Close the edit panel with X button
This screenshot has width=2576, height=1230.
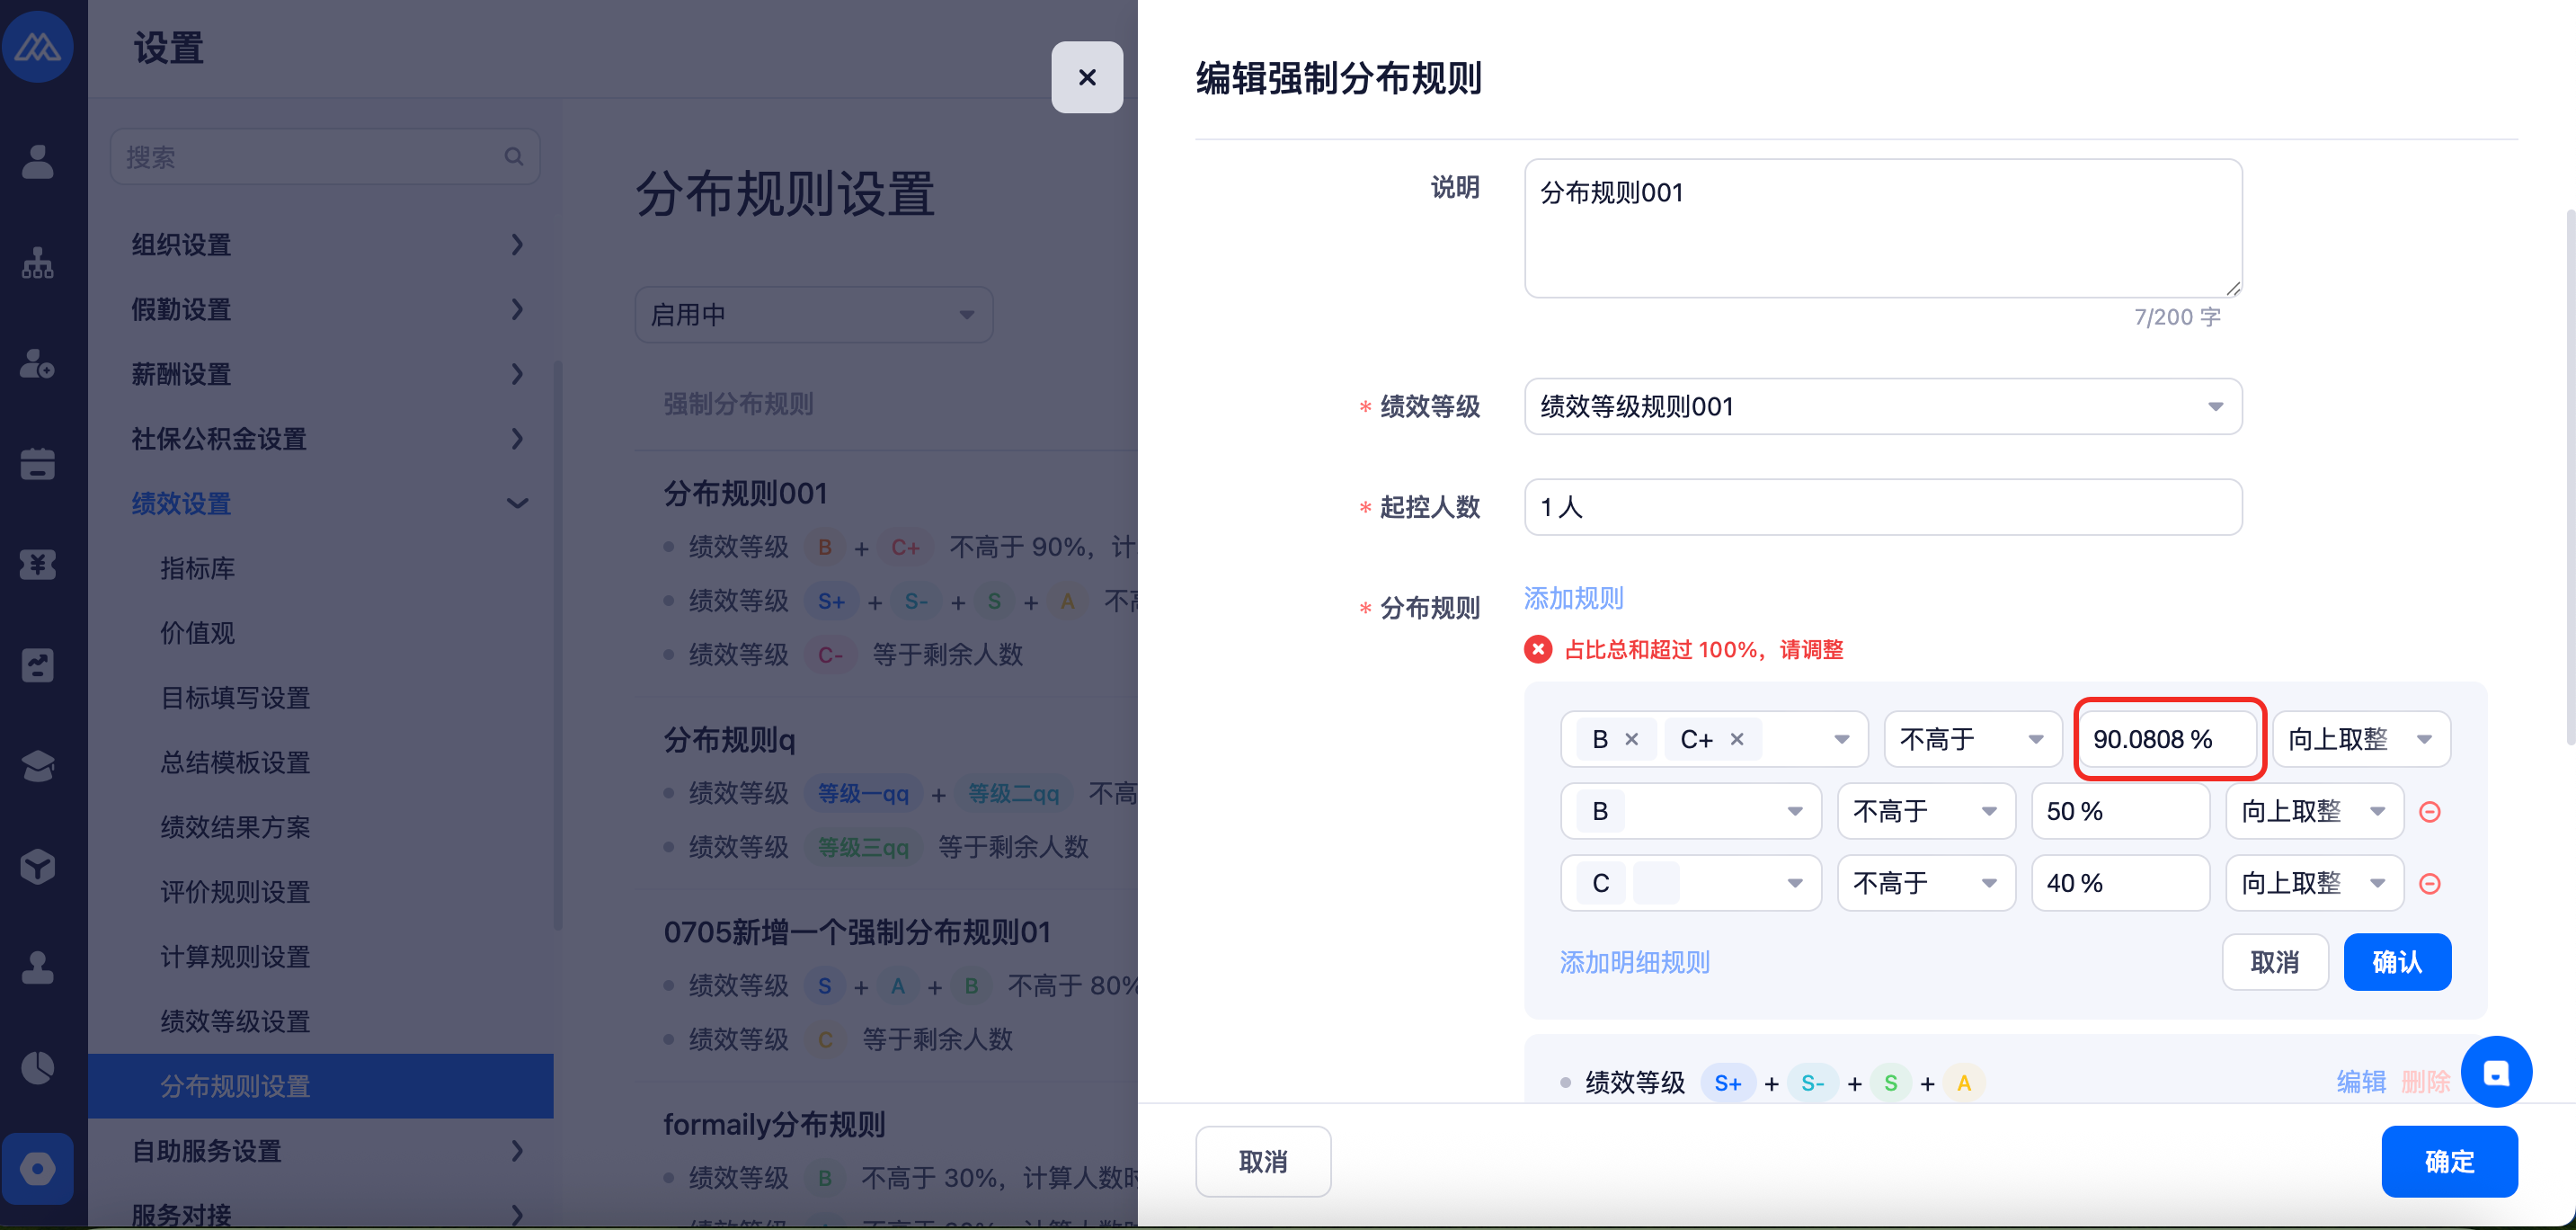tap(1087, 77)
